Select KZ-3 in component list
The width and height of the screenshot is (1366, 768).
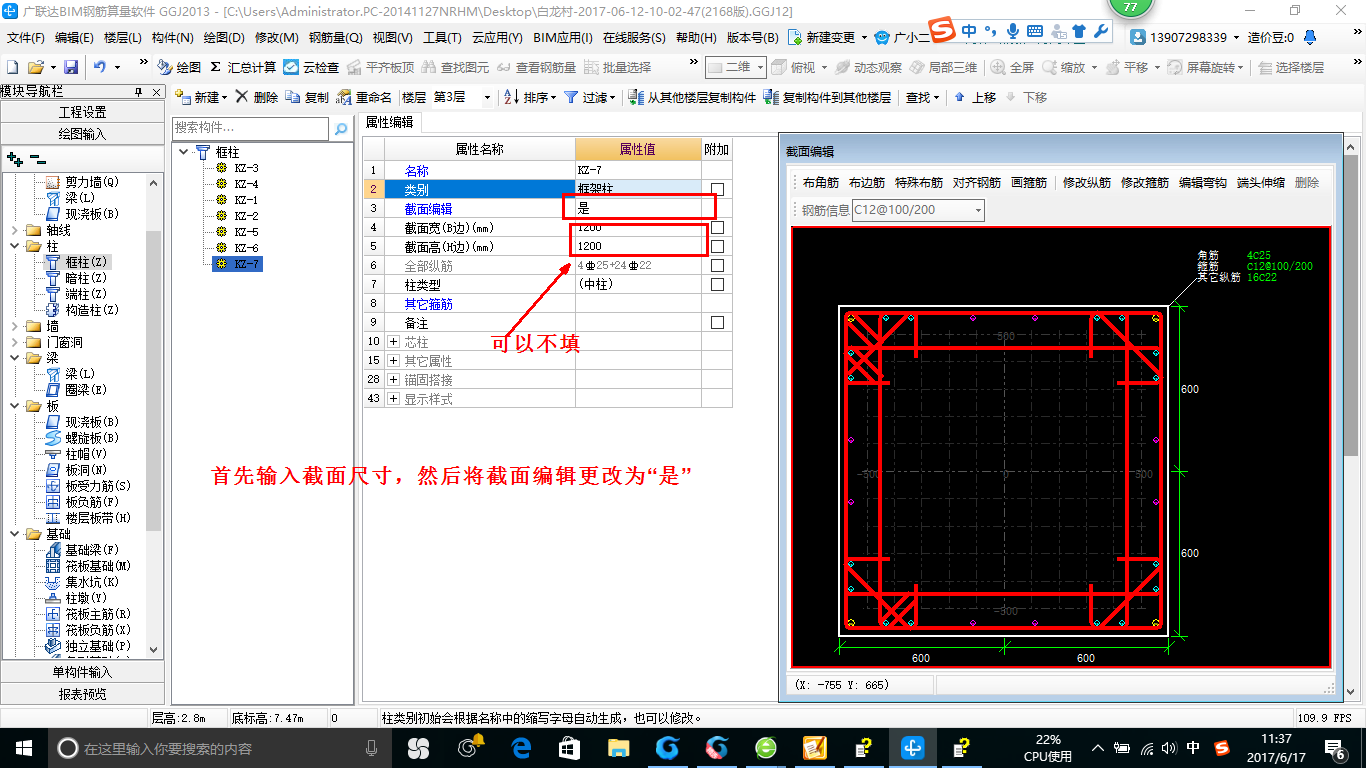[246, 168]
